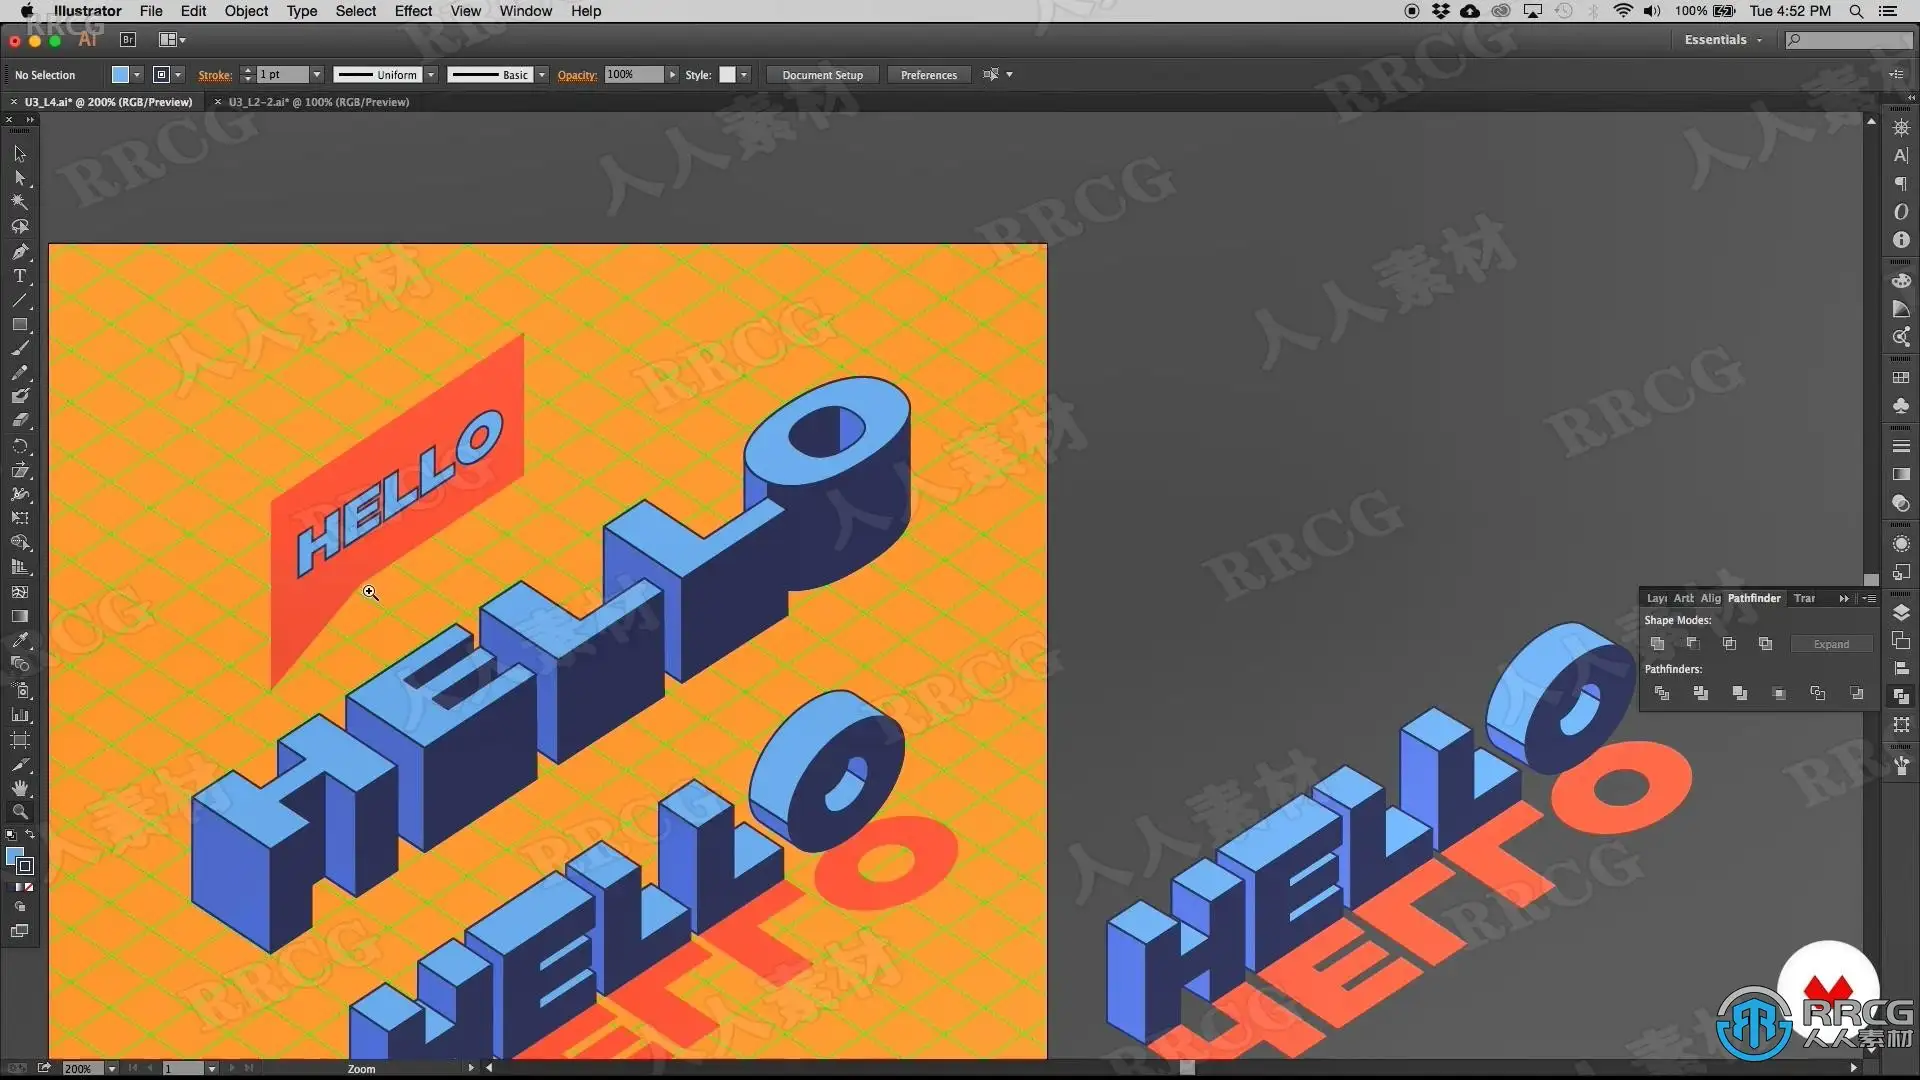The height and width of the screenshot is (1080, 1920).
Task: Click the Expand button in Pathfinder
Action: 1831,644
